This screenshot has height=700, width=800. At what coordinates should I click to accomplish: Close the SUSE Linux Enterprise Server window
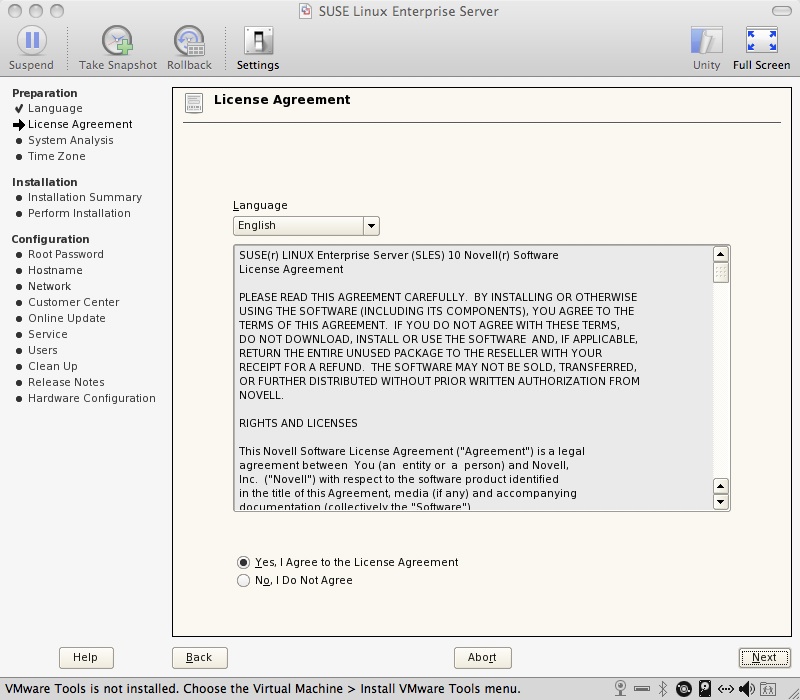click(x=15, y=11)
